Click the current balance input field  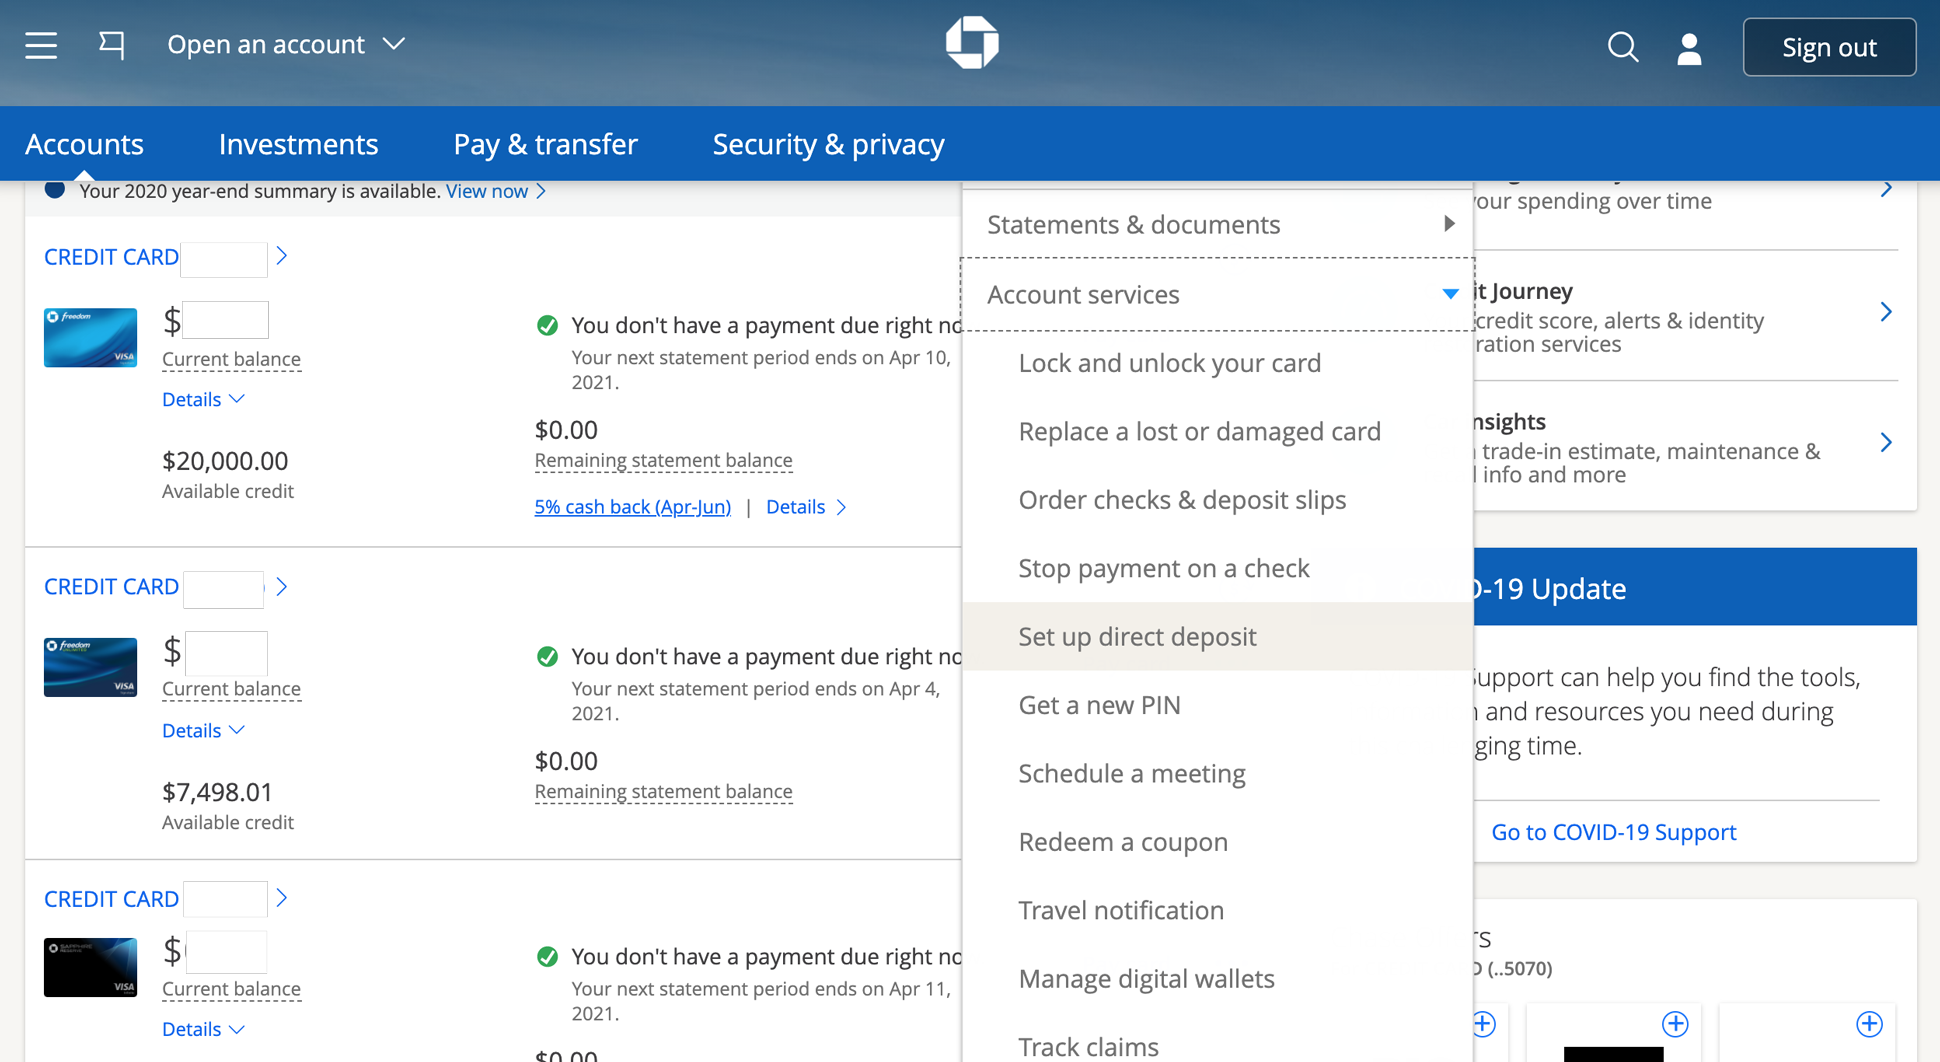pos(225,320)
